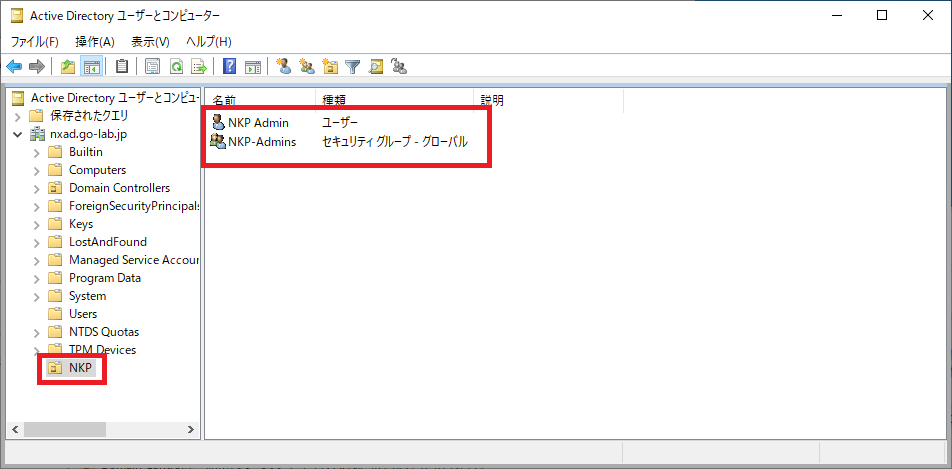
Task: Maximize the Active Directory window
Action: (882, 16)
